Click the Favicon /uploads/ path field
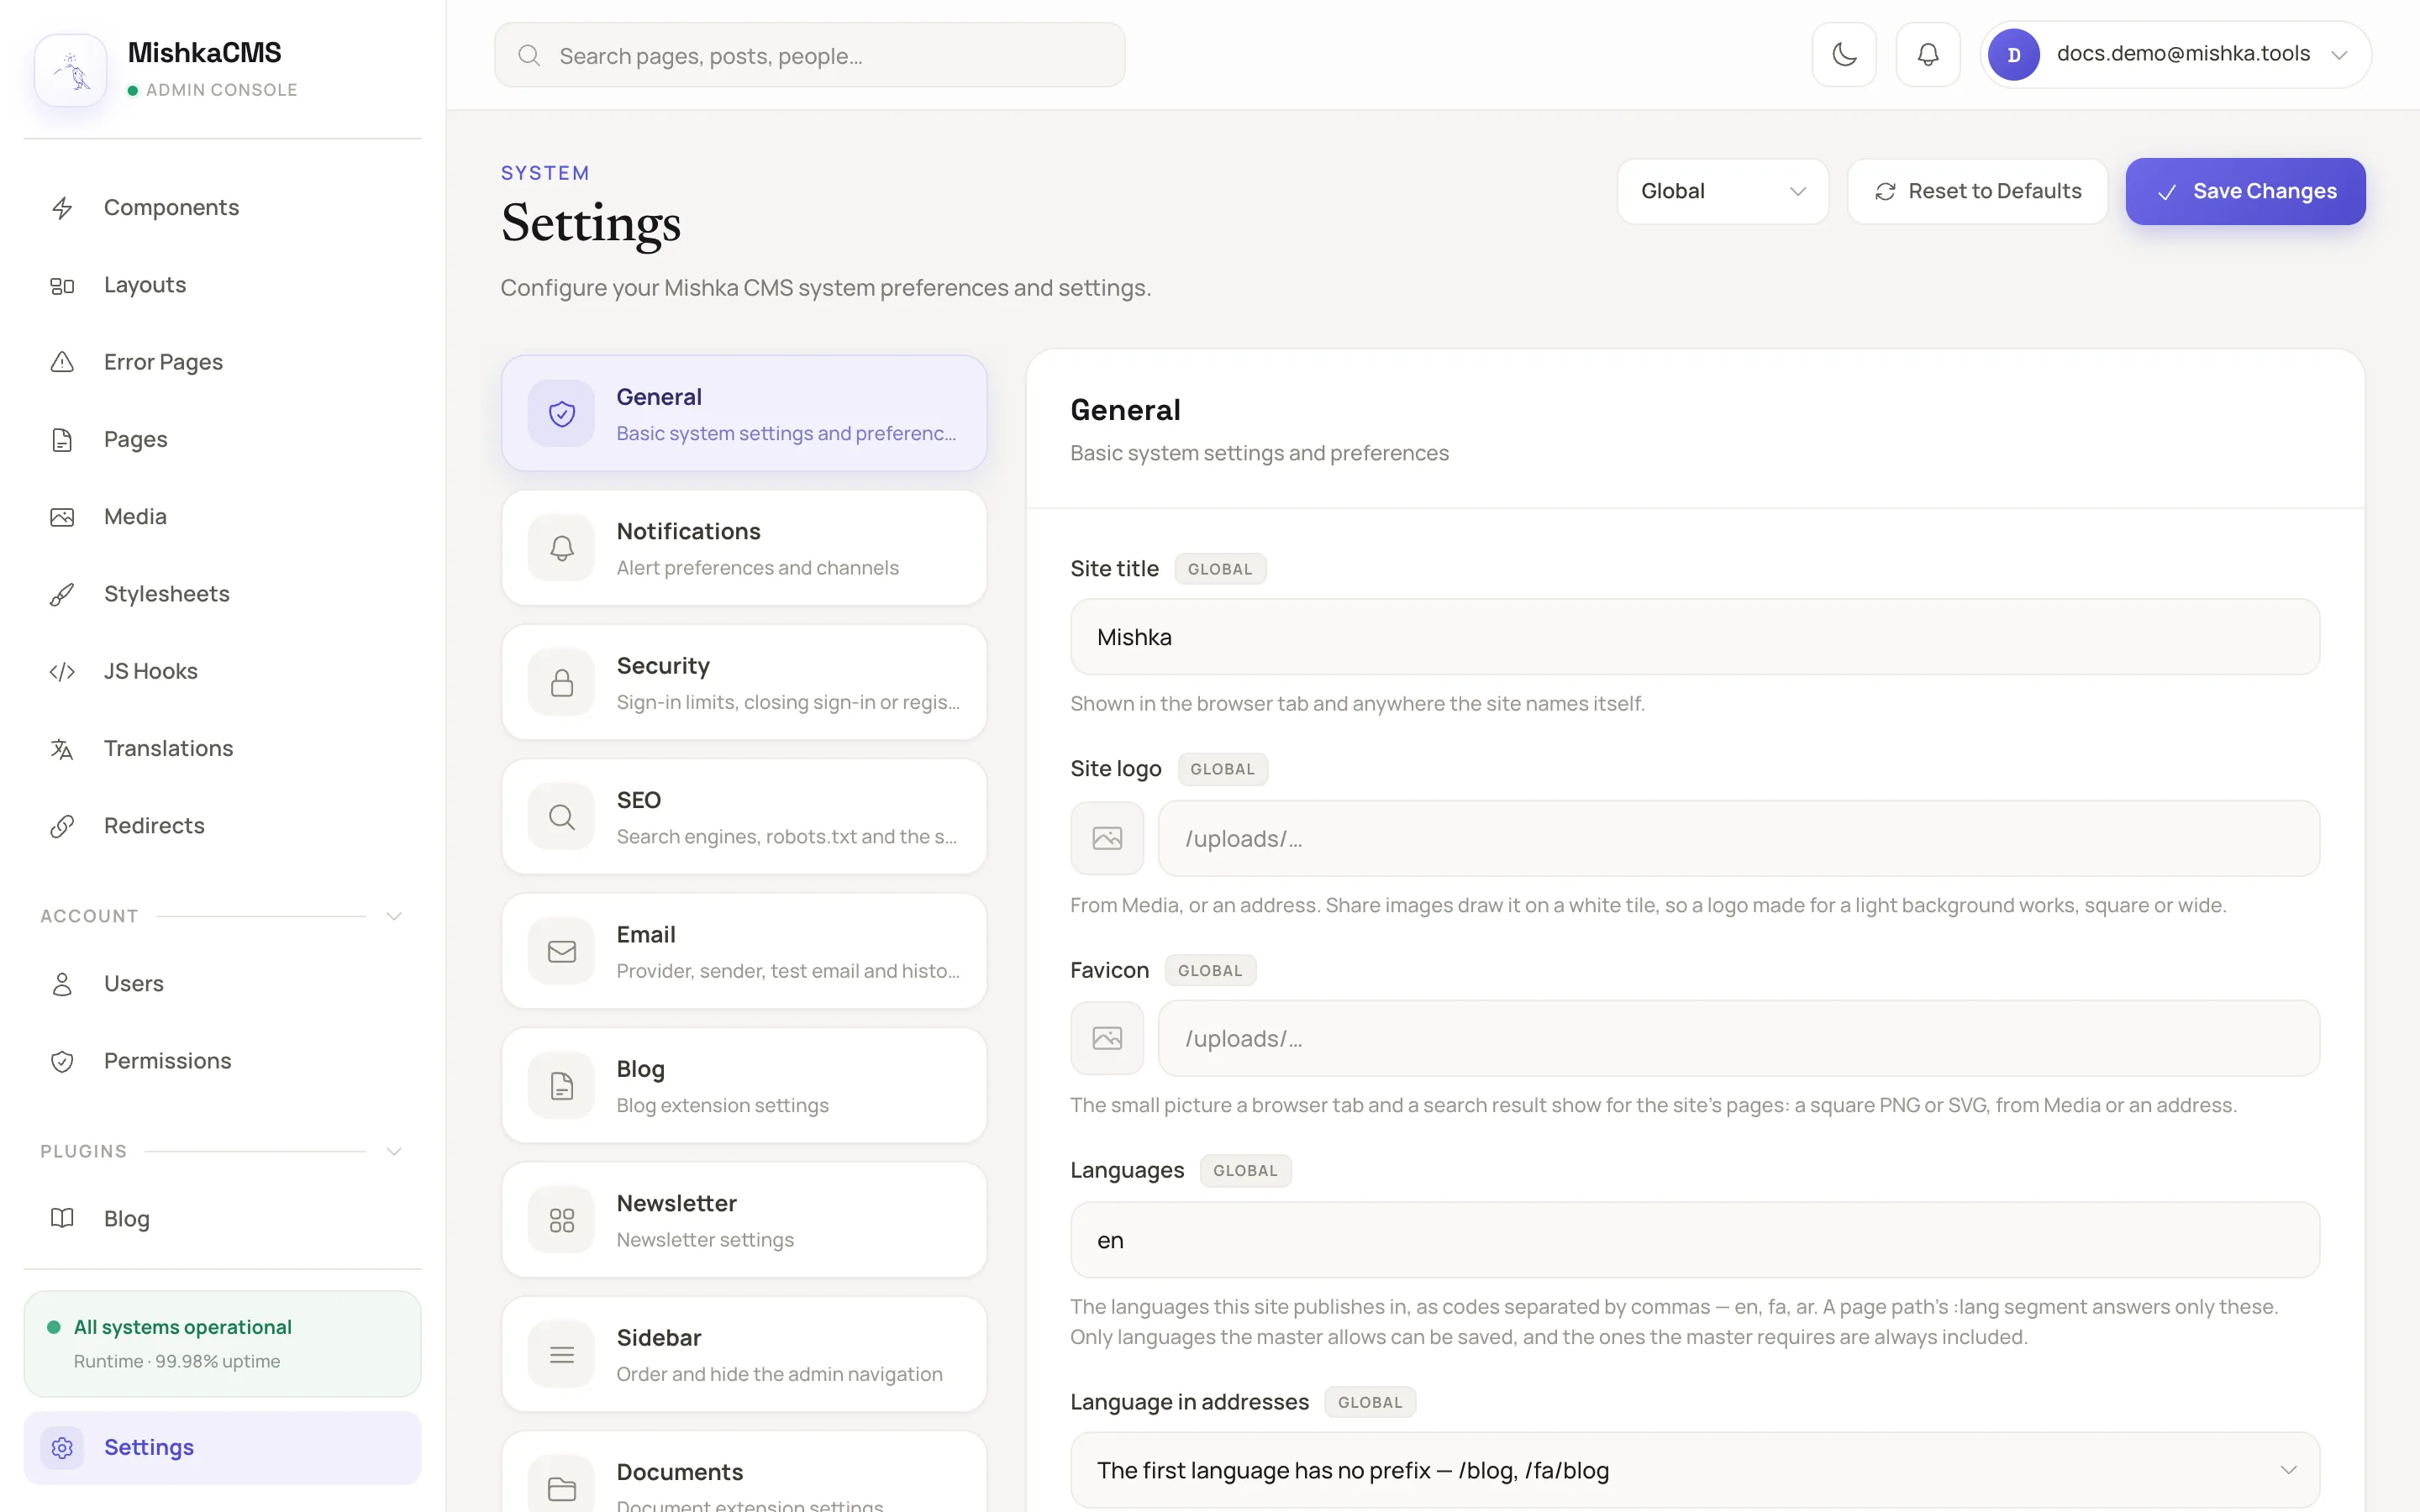 click(x=1738, y=1038)
